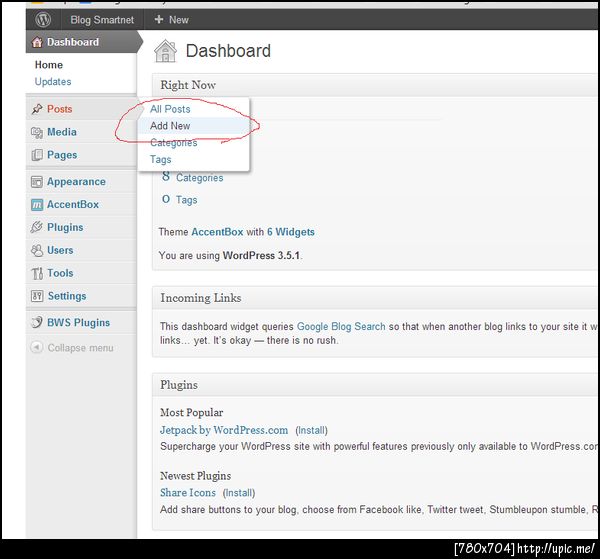Click the Appearance icon in sidebar
Screen dimensions: 600x559
(37, 182)
